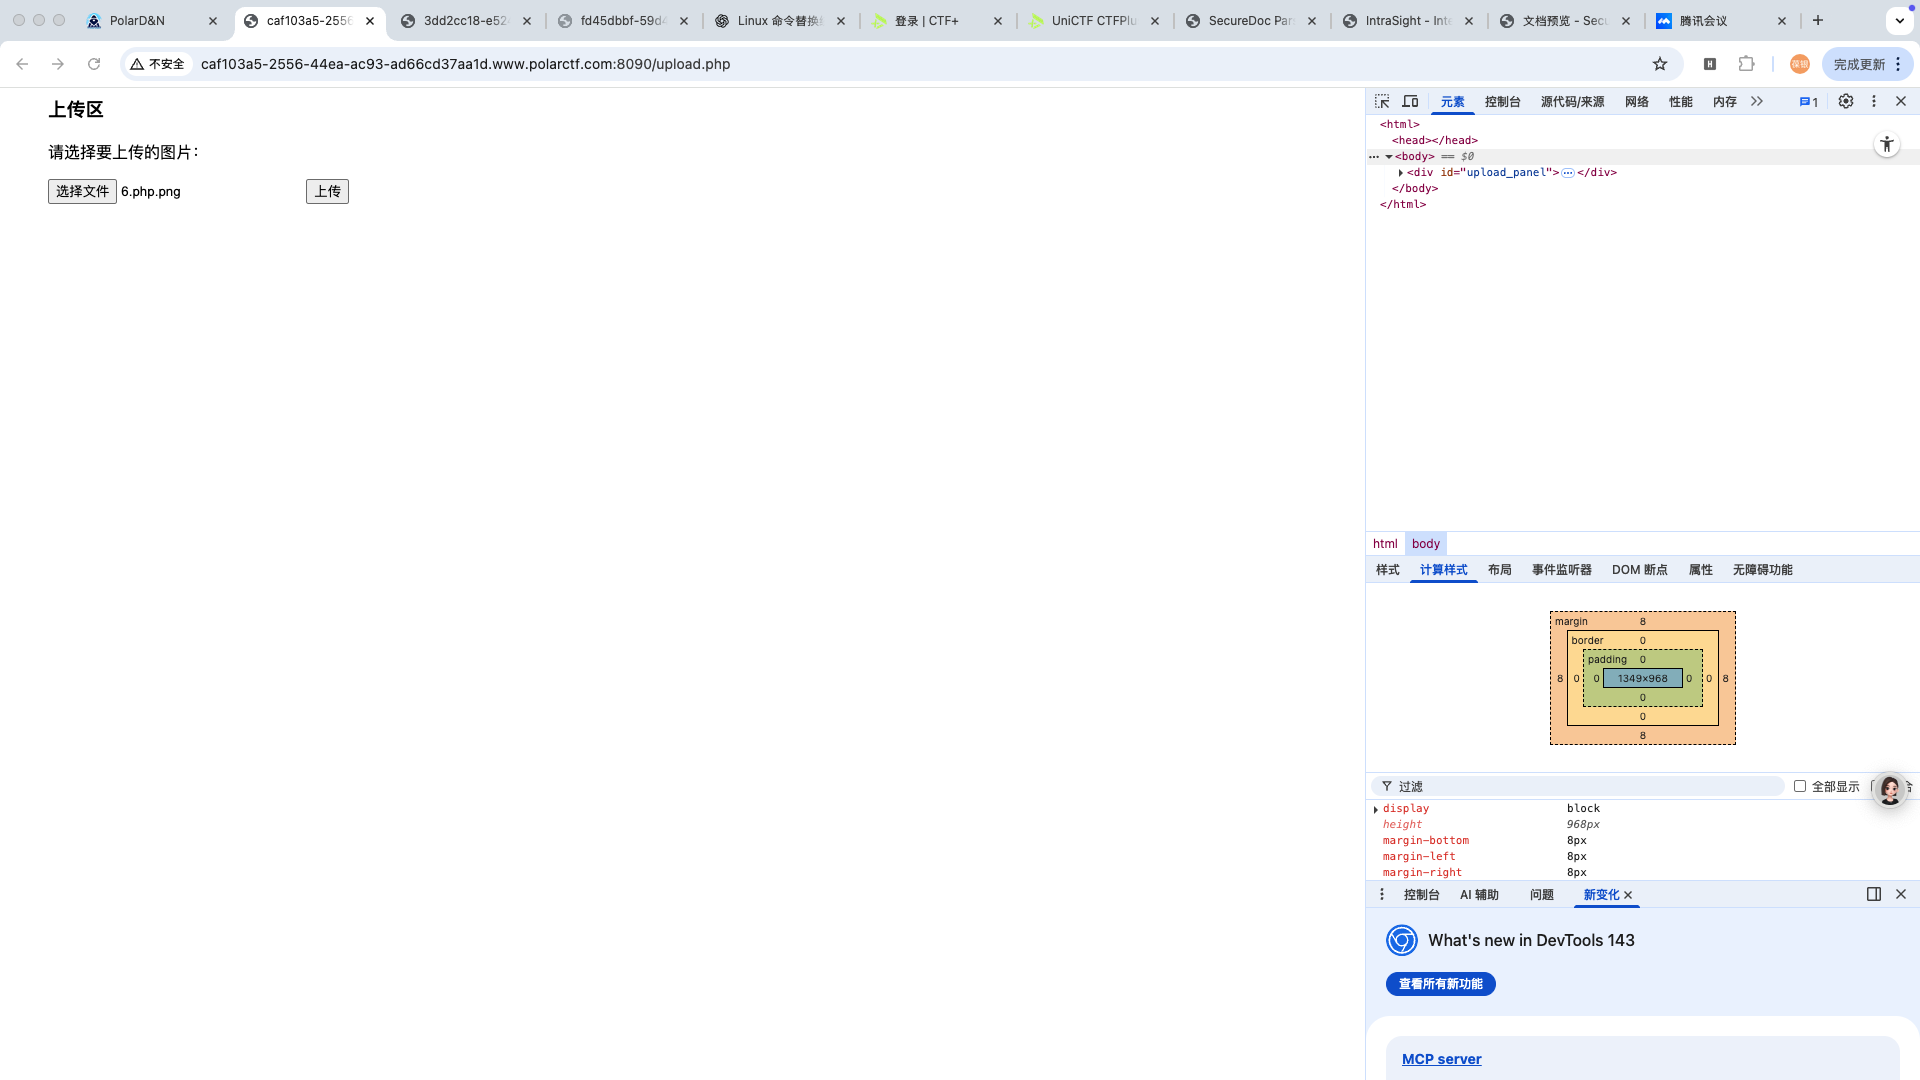The image size is (1920, 1080).
Task: Switch to the 网络 panel tab
Action: [x=1637, y=102]
